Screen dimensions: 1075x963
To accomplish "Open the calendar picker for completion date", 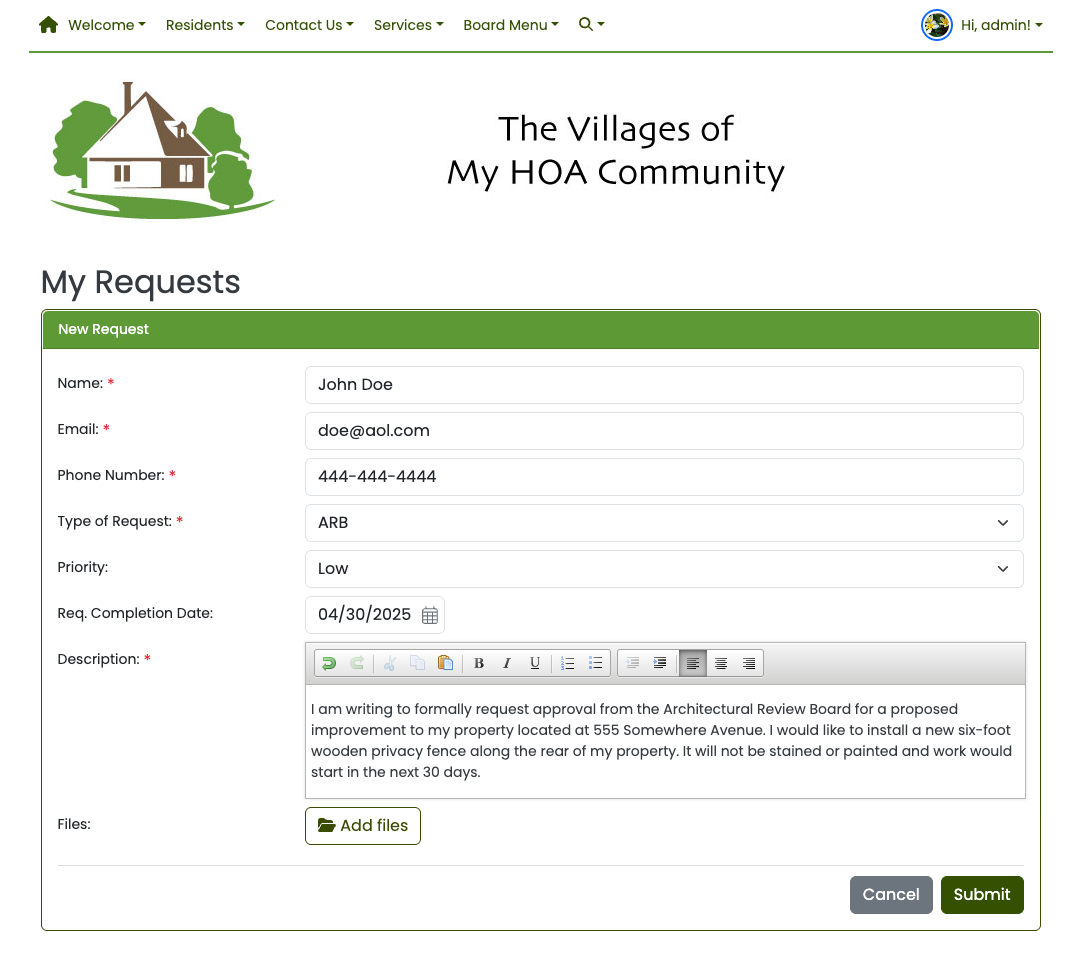I will pyautogui.click(x=430, y=615).
